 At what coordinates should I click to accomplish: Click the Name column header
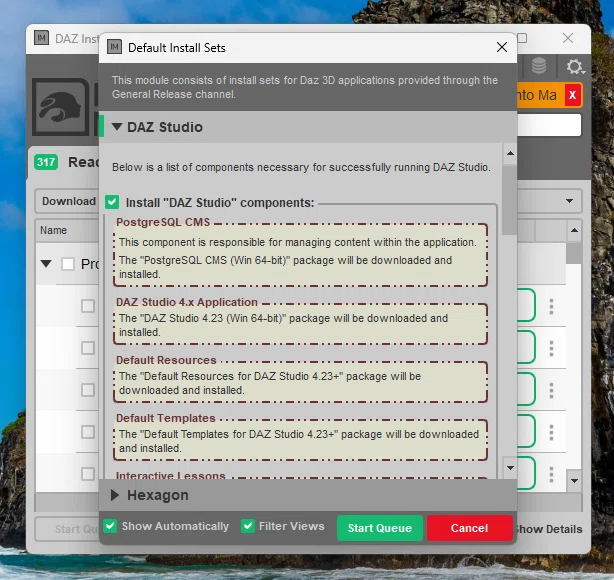click(54, 230)
